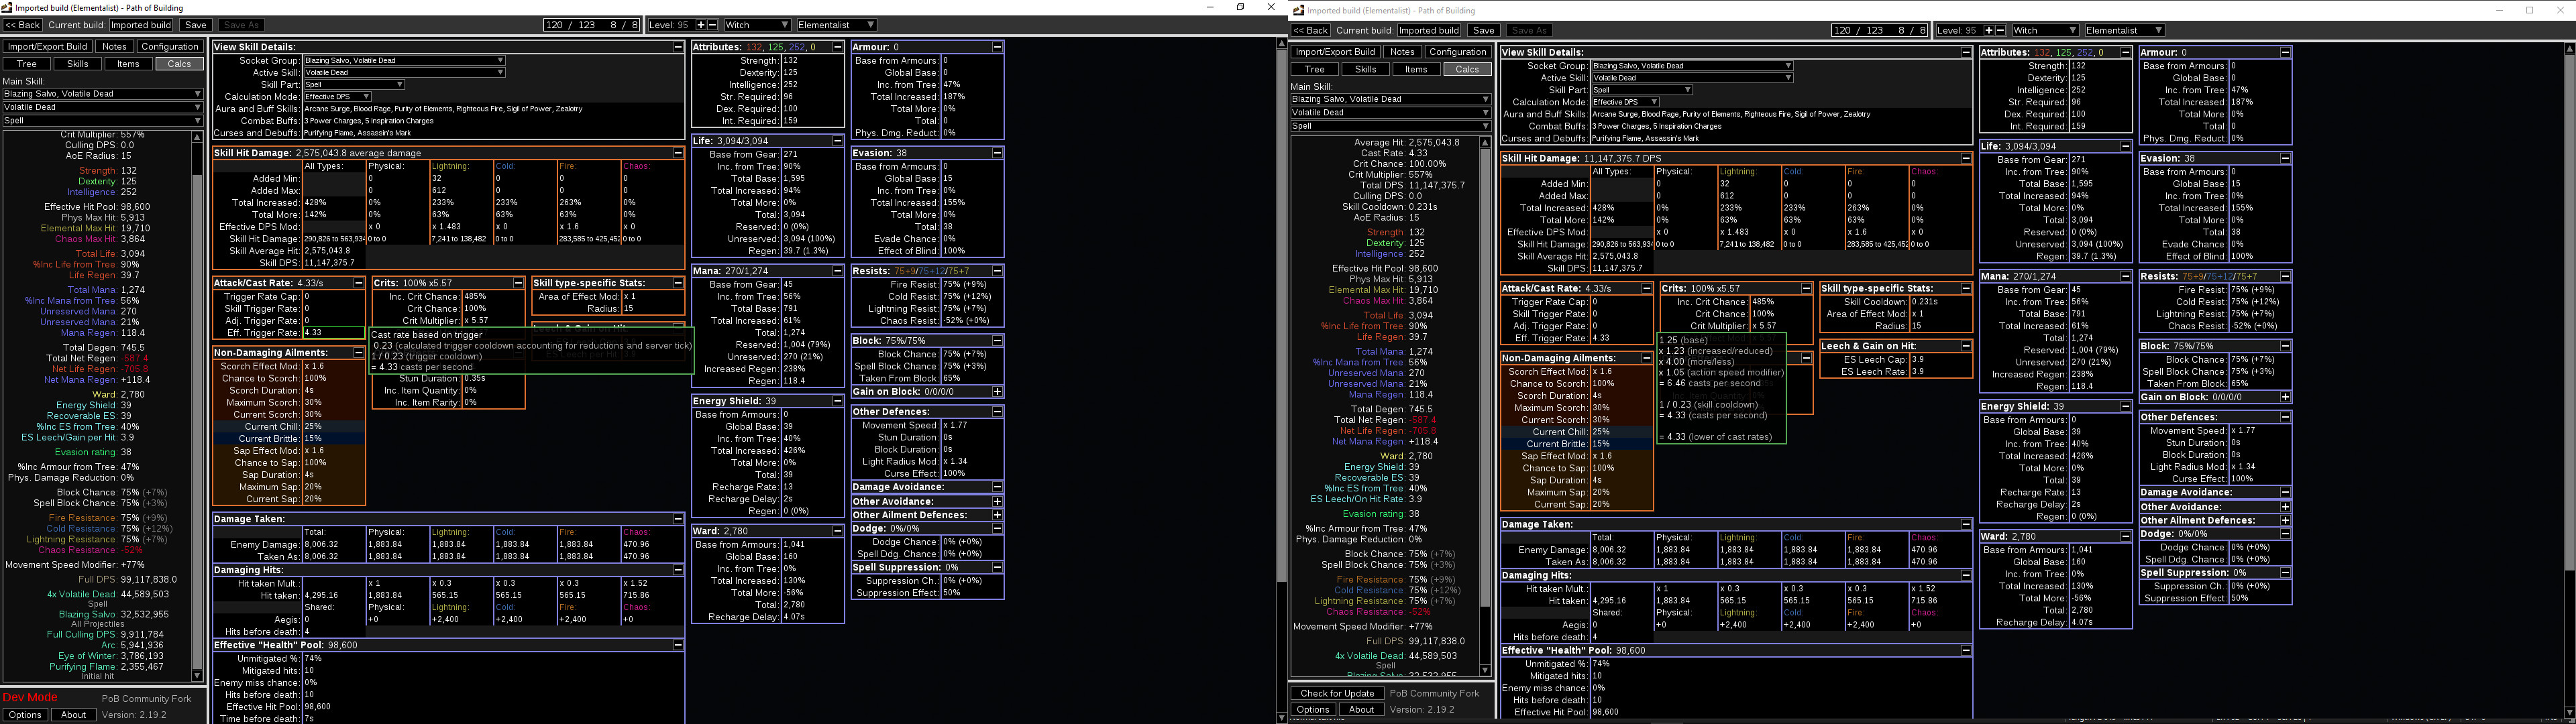The width and height of the screenshot is (2576, 724).
Task: Expand Other Avoidance section in right window
Action: coord(2285,507)
